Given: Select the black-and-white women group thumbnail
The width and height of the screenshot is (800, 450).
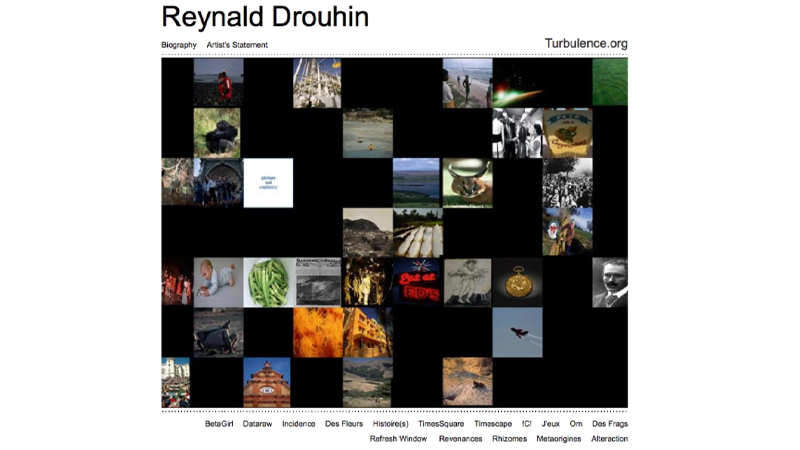Looking at the screenshot, I should click(x=517, y=133).
